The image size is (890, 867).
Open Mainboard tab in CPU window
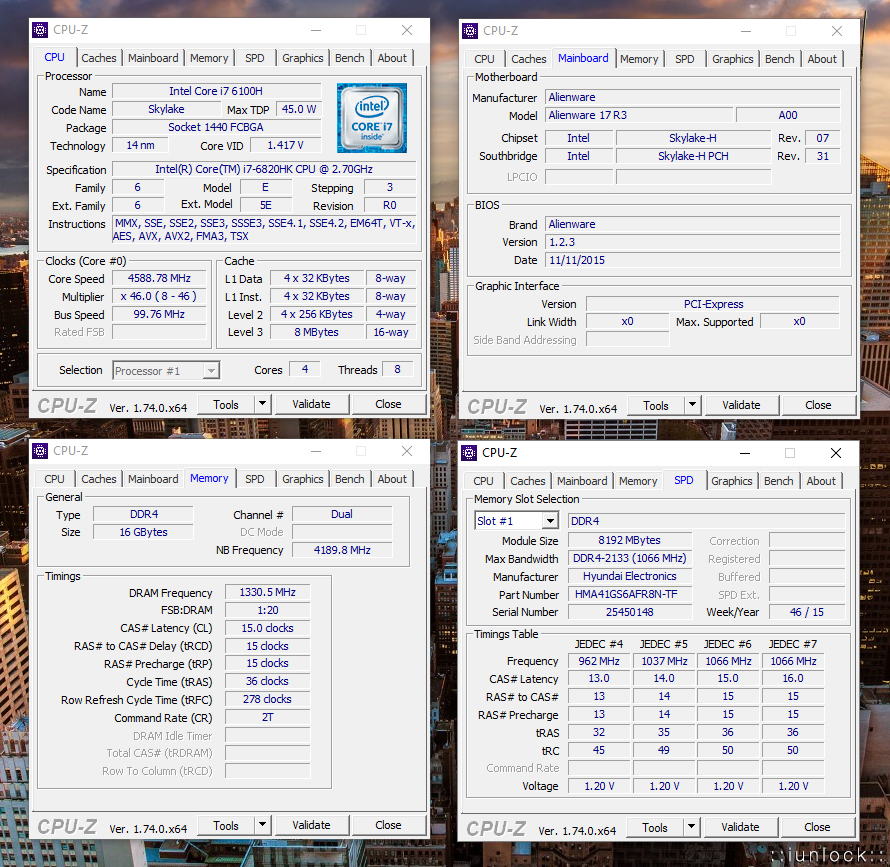[153, 58]
